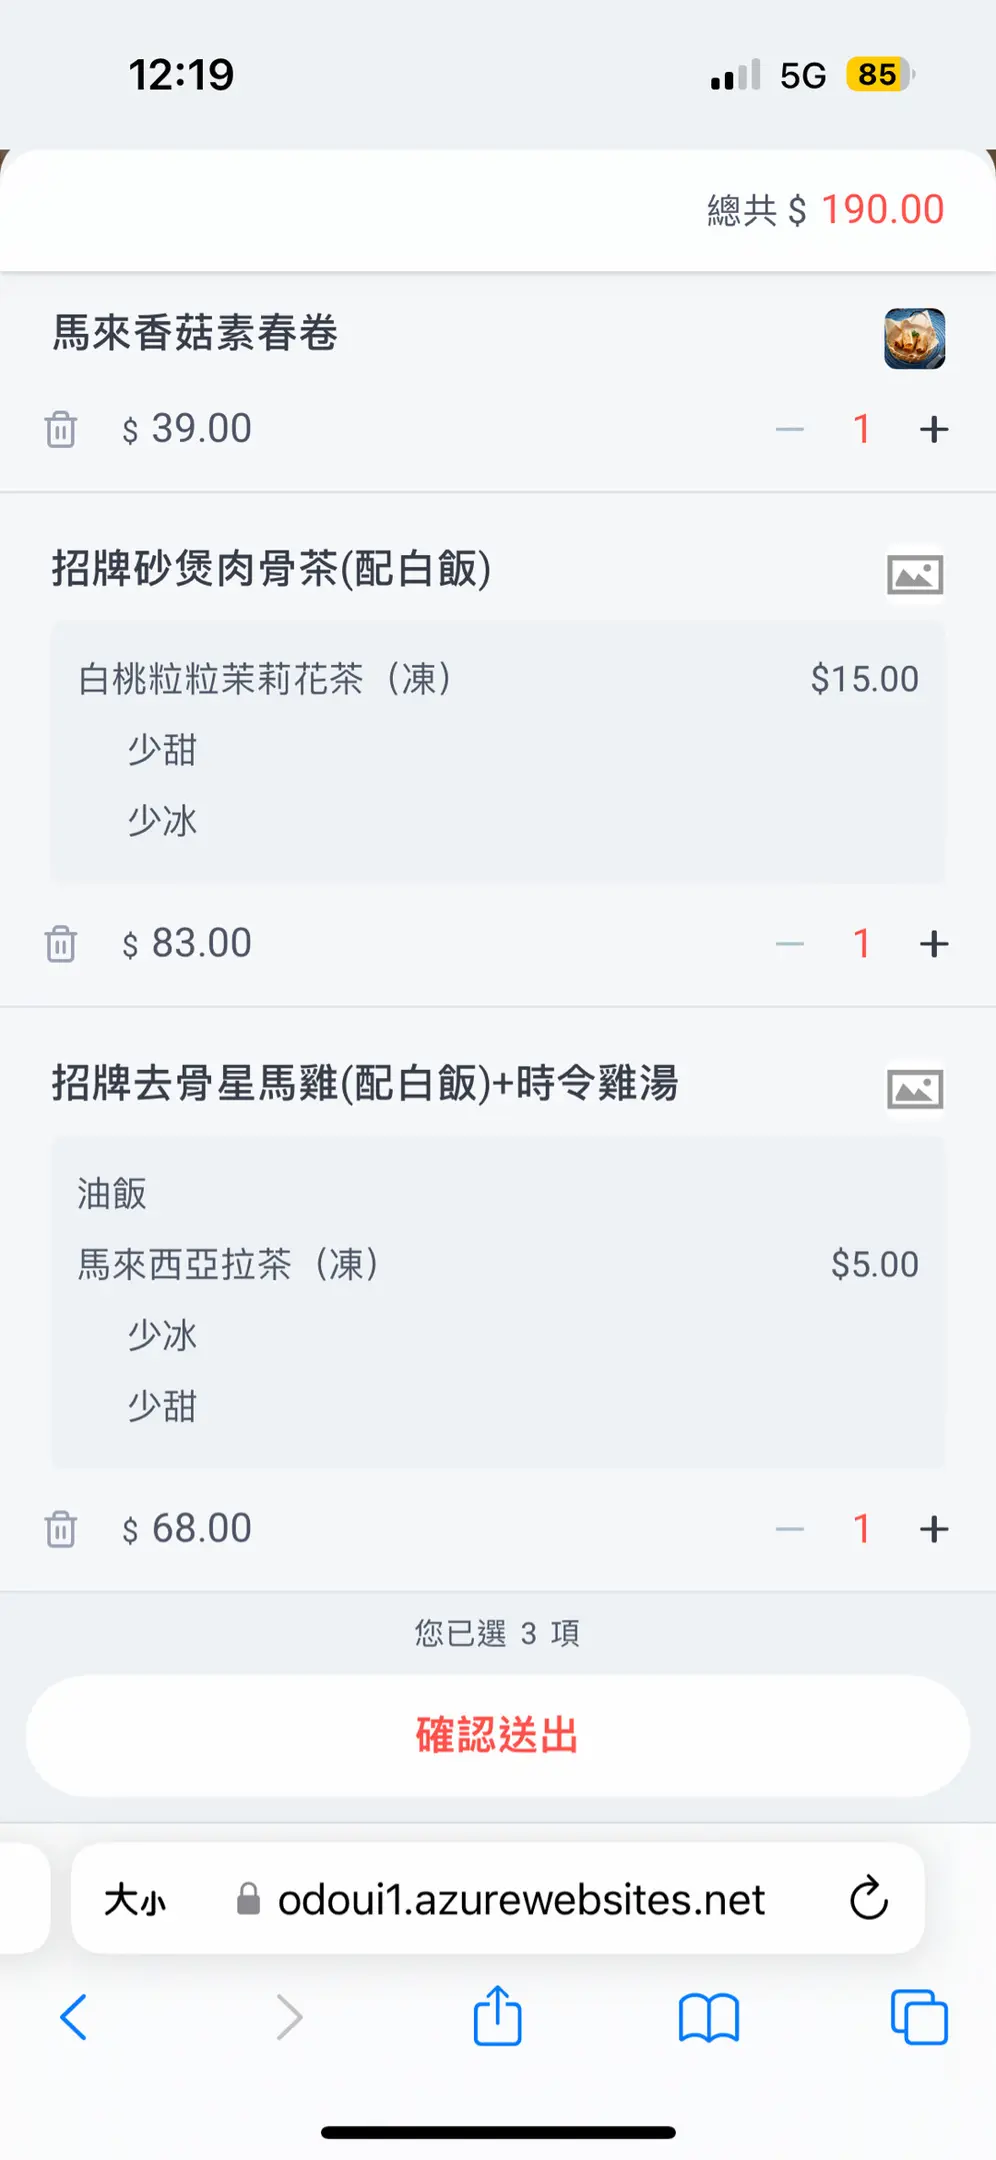Open Safari bookmarks
Image resolution: width=996 pixels, height=2160 pixels.
click(708, 2017)
